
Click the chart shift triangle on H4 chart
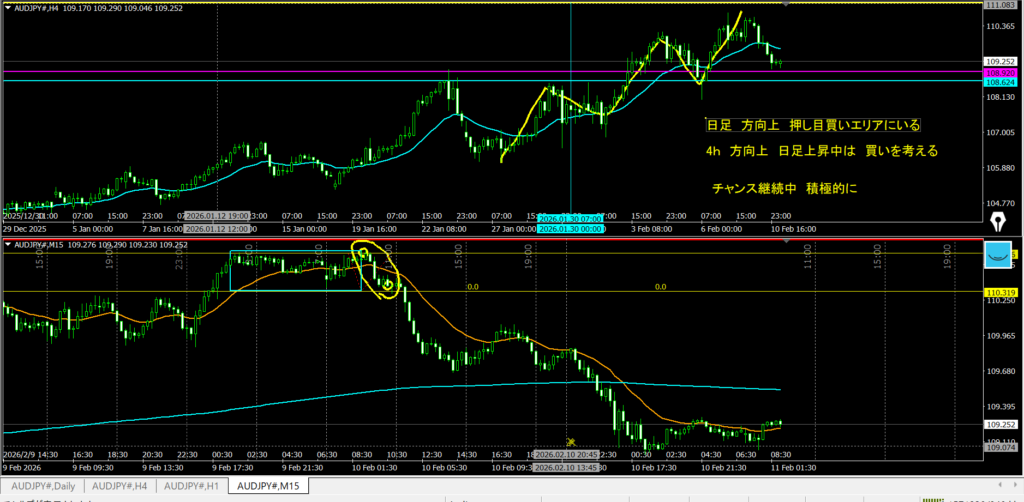(786, 5)
